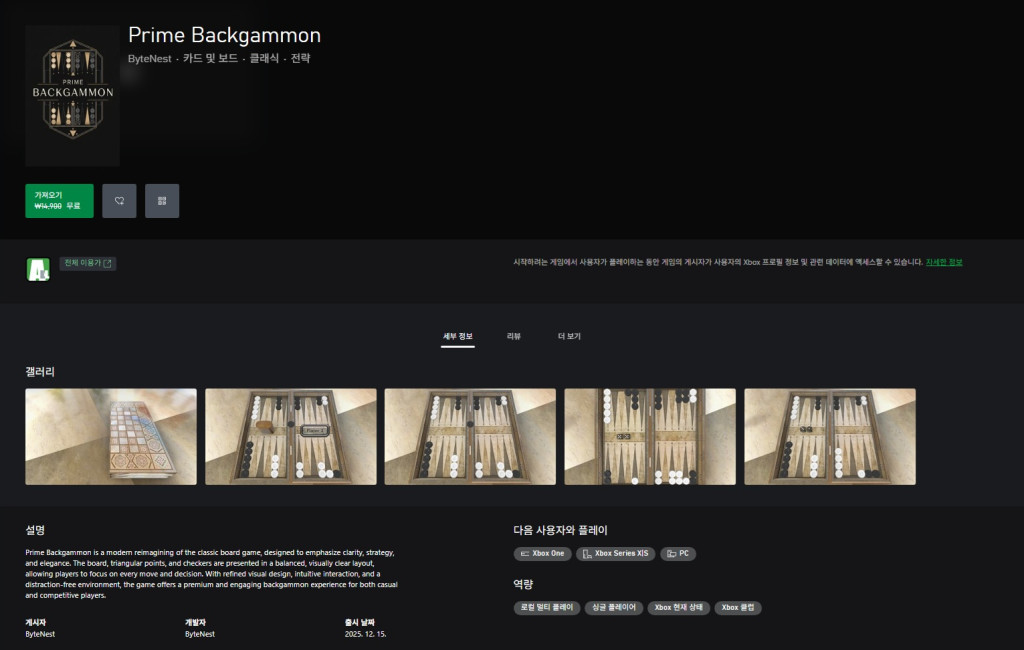Image resolution: width=1024 pixels, height=650 pixels.
Task: Open the fourth gallery screenshot with top-down board
Action: (x=650, y=437)
